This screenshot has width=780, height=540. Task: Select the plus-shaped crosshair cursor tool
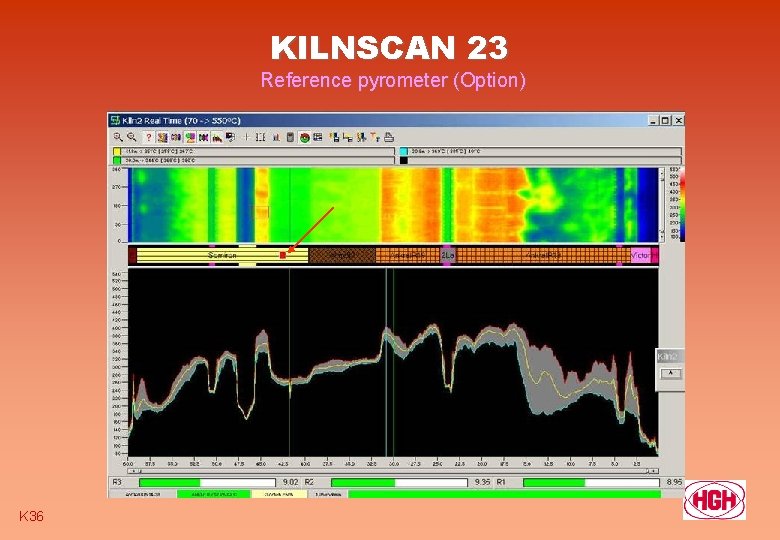pos(247,137)
